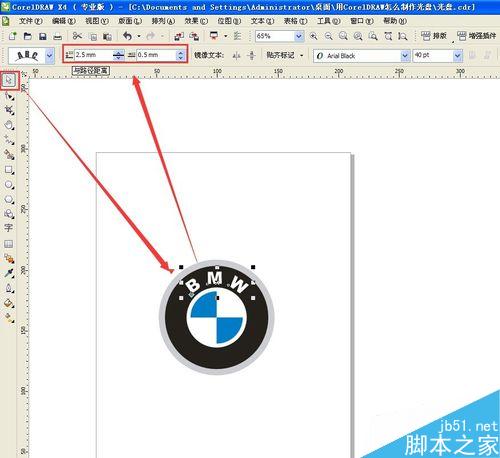This screenshot has width=500, height=458.
Task: Click the 增强插件 toolbar button
Action: click(477, 36)
